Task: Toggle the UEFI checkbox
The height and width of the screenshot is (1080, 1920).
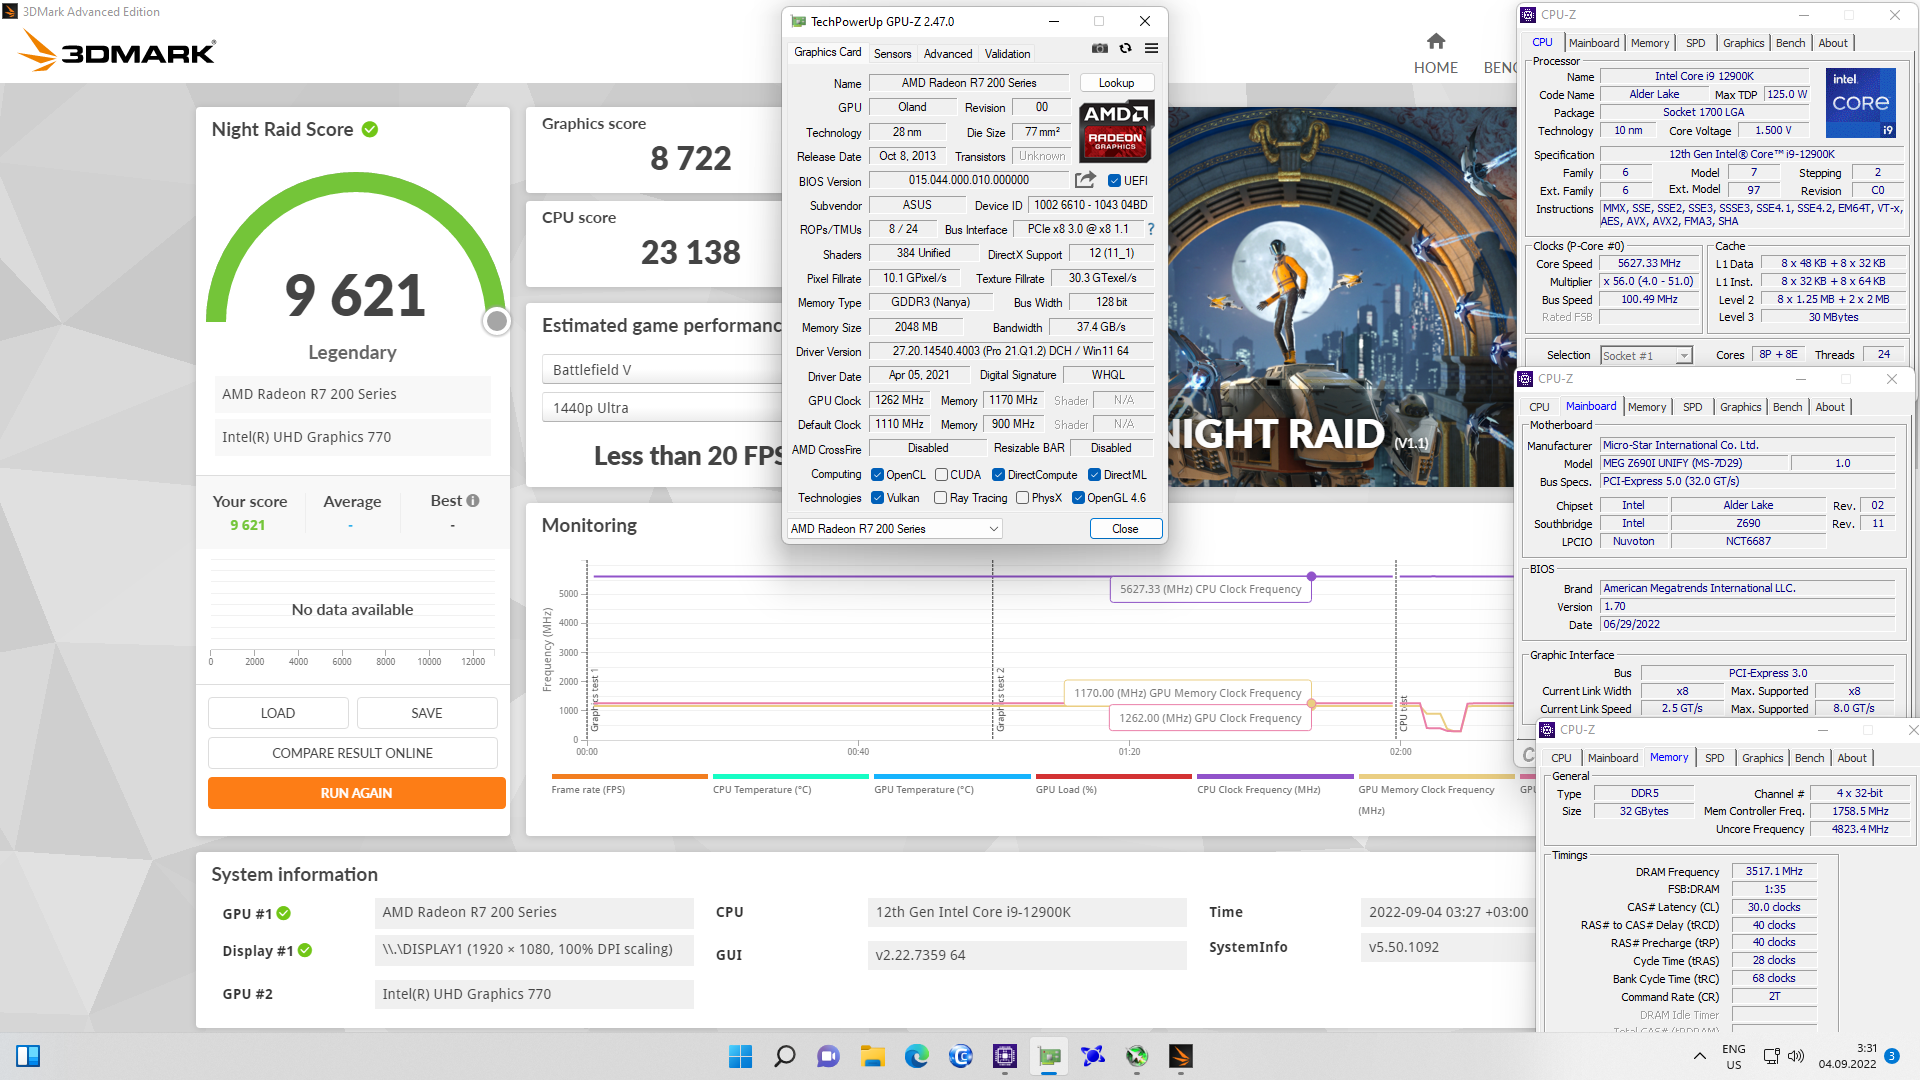Action: pos(1114,181)
